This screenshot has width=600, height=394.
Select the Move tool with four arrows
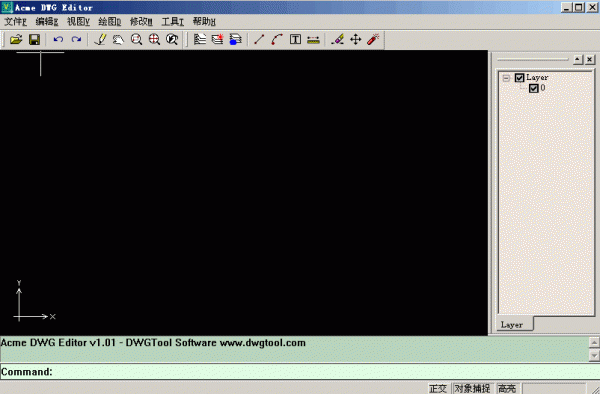pyautogui.click(x=355, y=39)
